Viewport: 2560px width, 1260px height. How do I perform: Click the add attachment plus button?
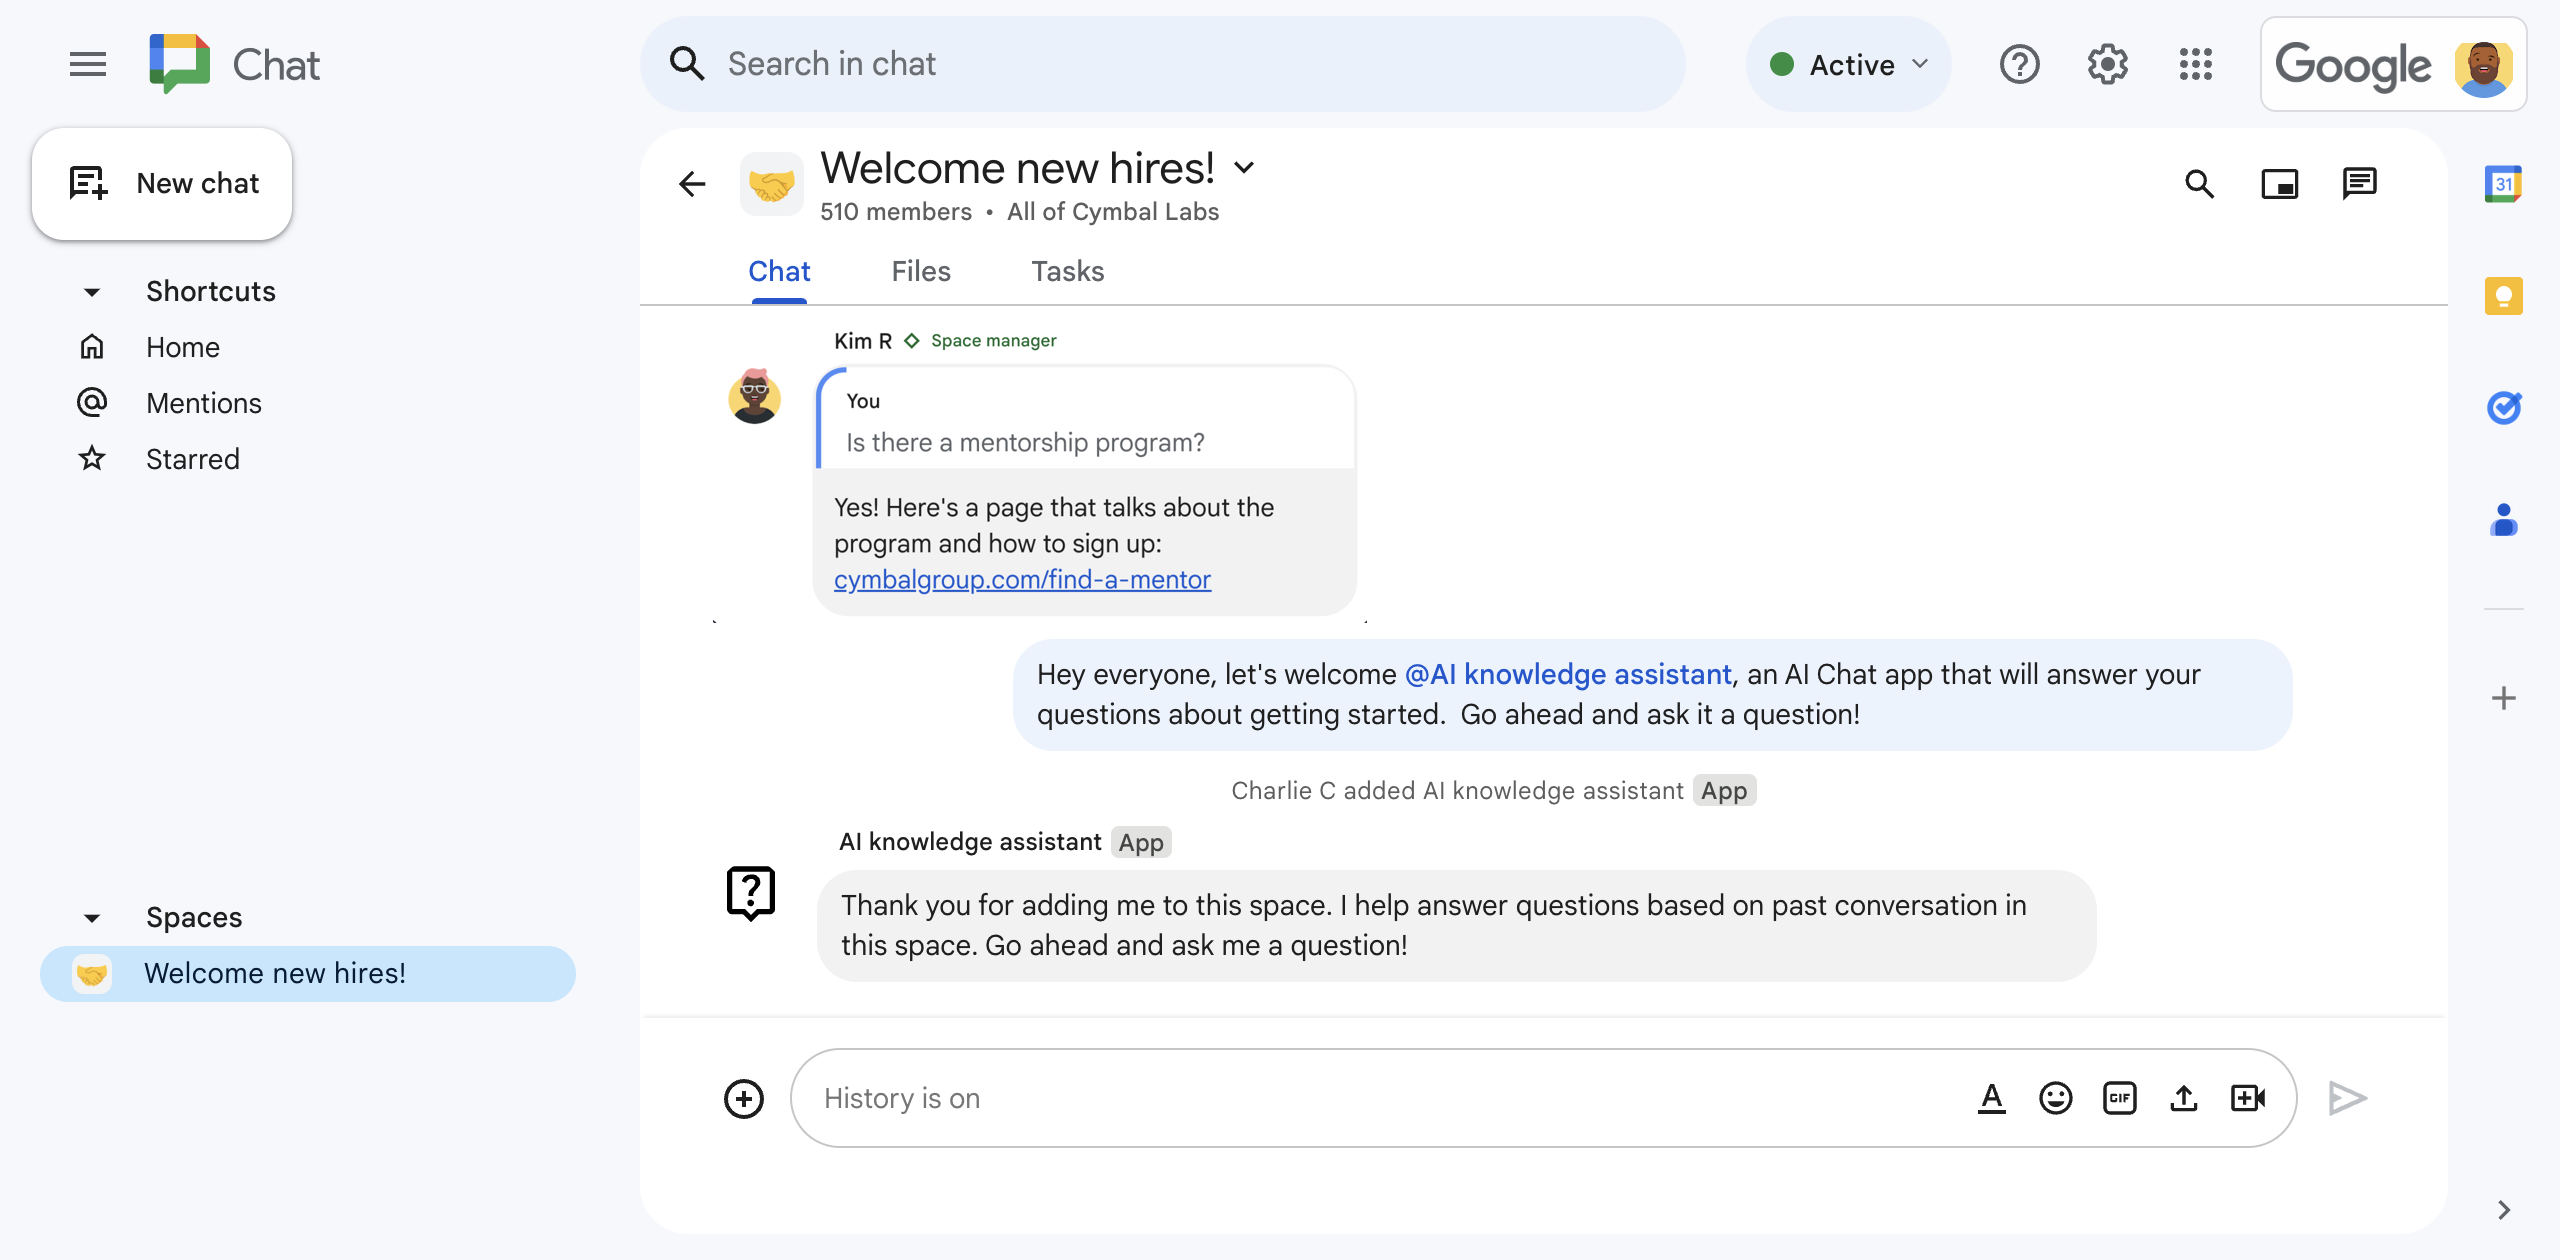pyautogui.click(x=746, y=1097)
